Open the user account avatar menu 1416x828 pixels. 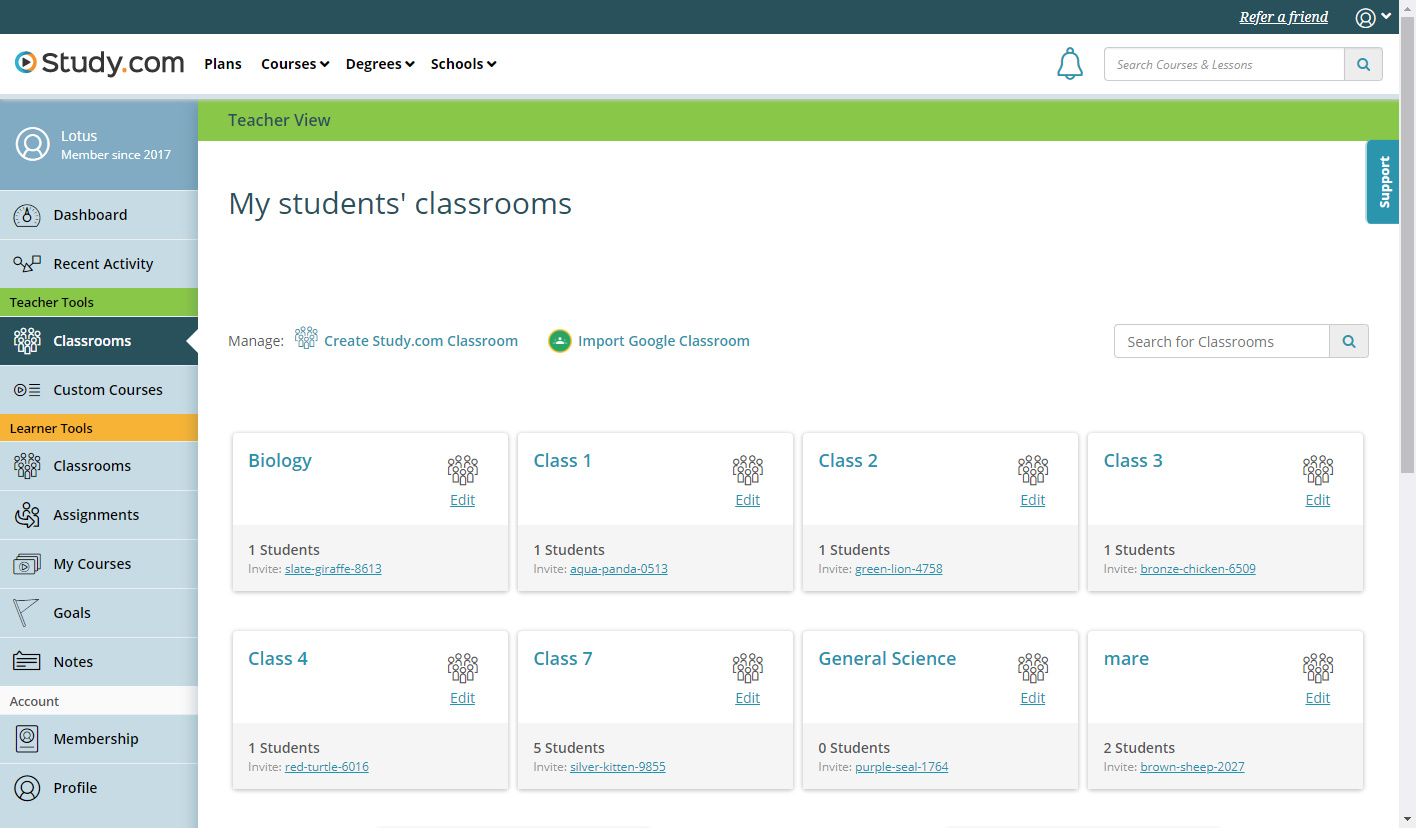pyautogui.click(x=1372, y=17)
